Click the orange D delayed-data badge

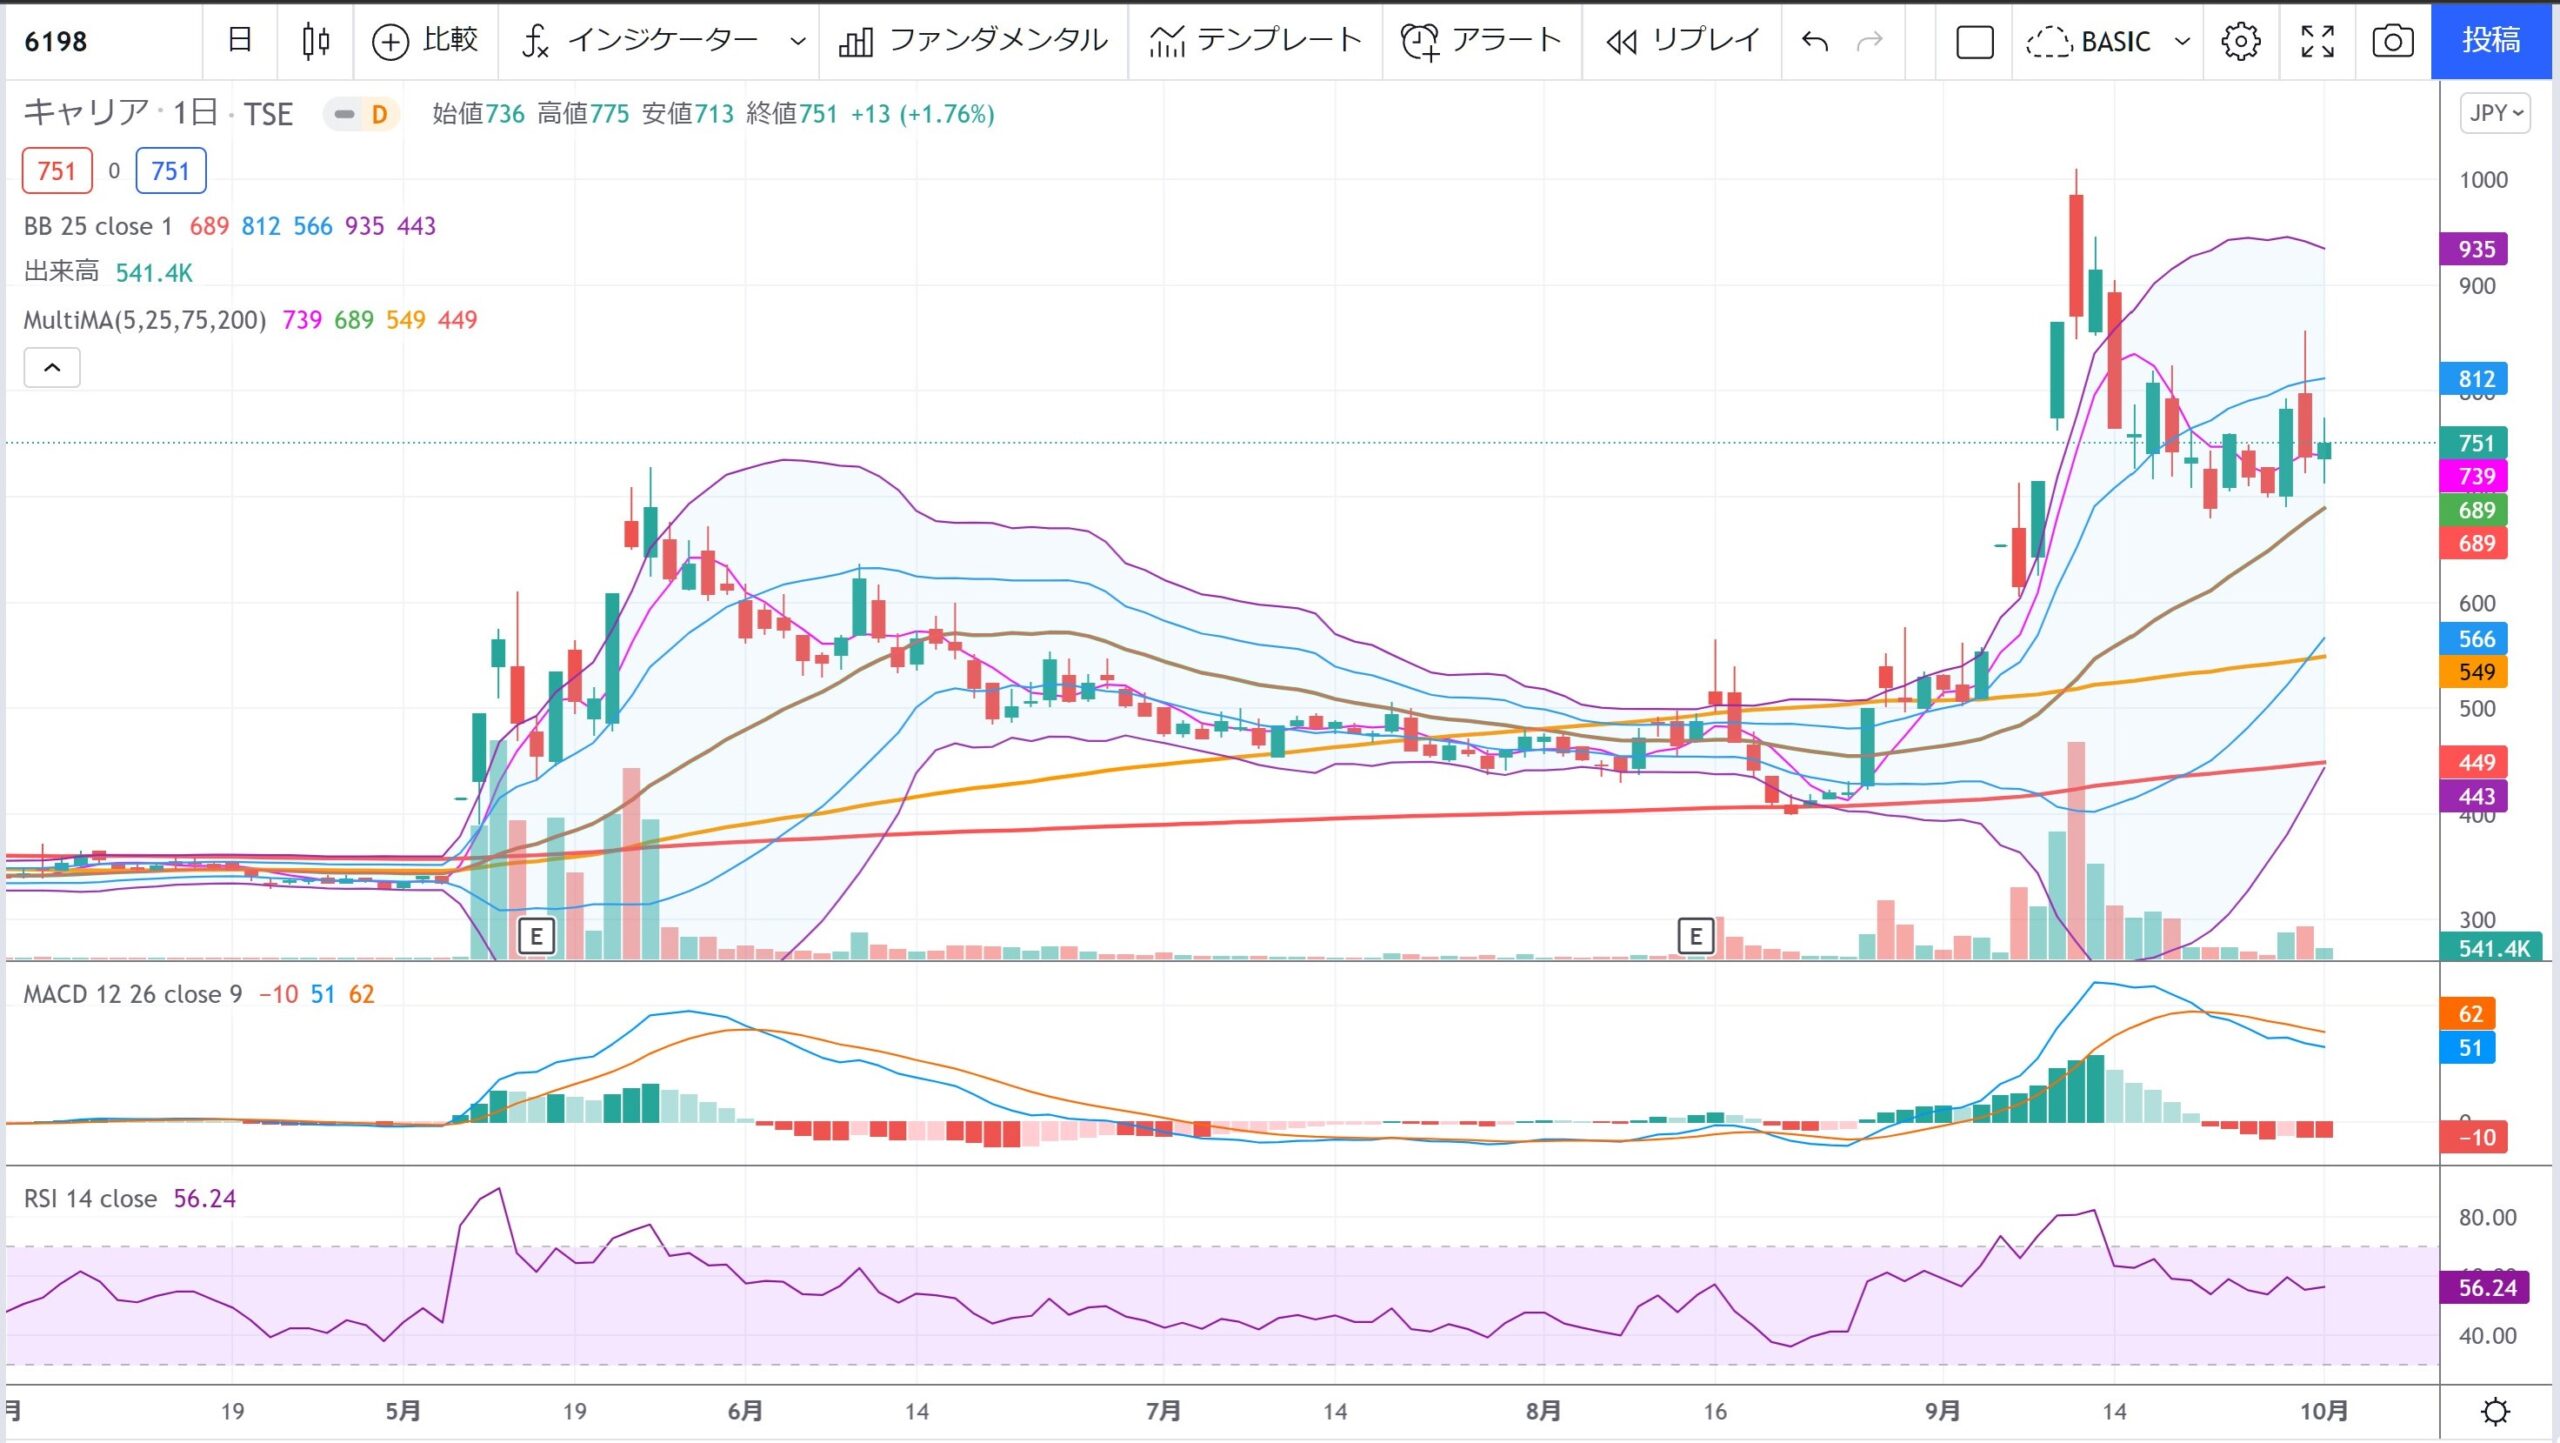(380, 114)
